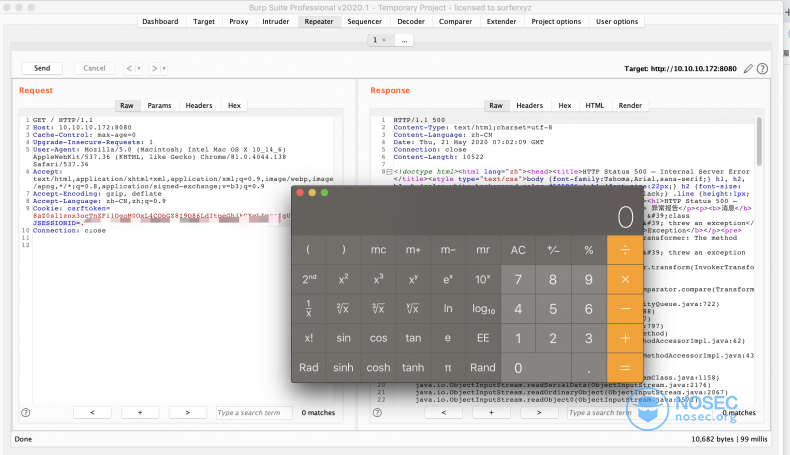Open the history forward dropdown arrow

click(164, 69)
